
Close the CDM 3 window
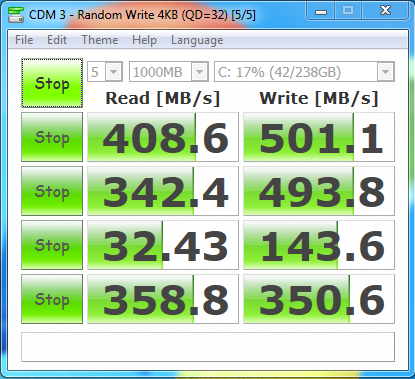tap(385, 11)
